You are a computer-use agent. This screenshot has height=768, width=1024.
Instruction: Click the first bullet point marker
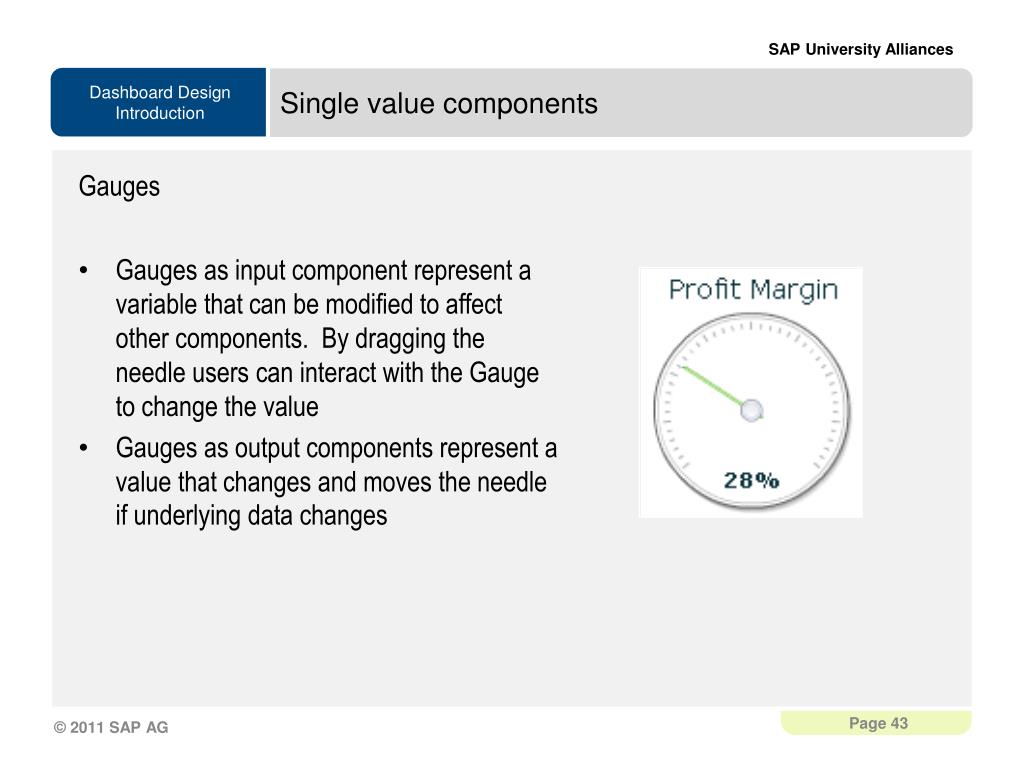84,270
